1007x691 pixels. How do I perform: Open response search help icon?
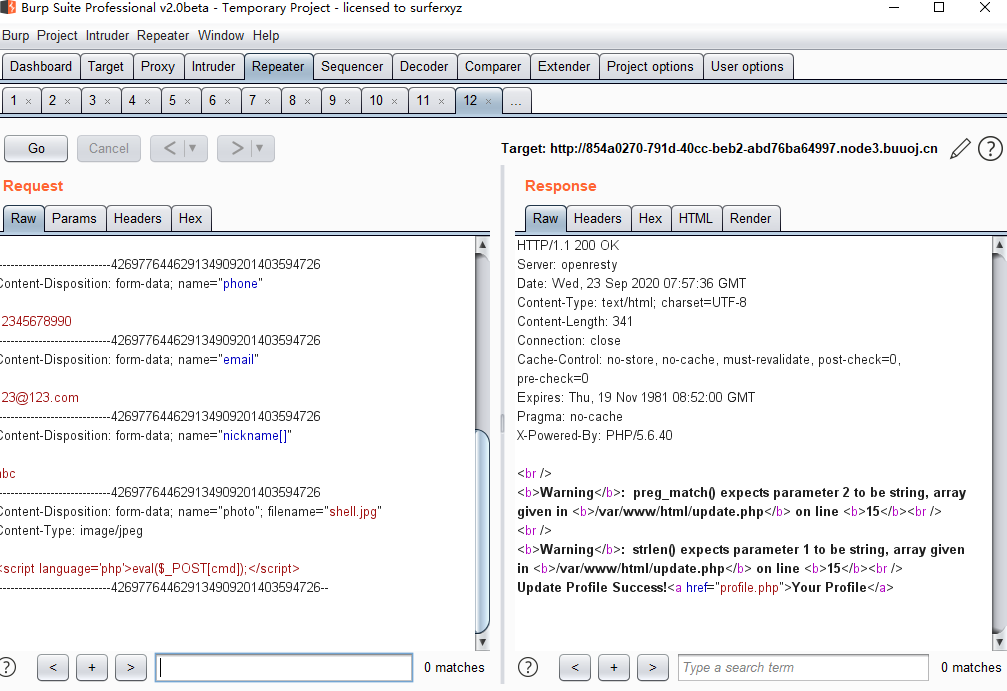(x=528, y=667)
